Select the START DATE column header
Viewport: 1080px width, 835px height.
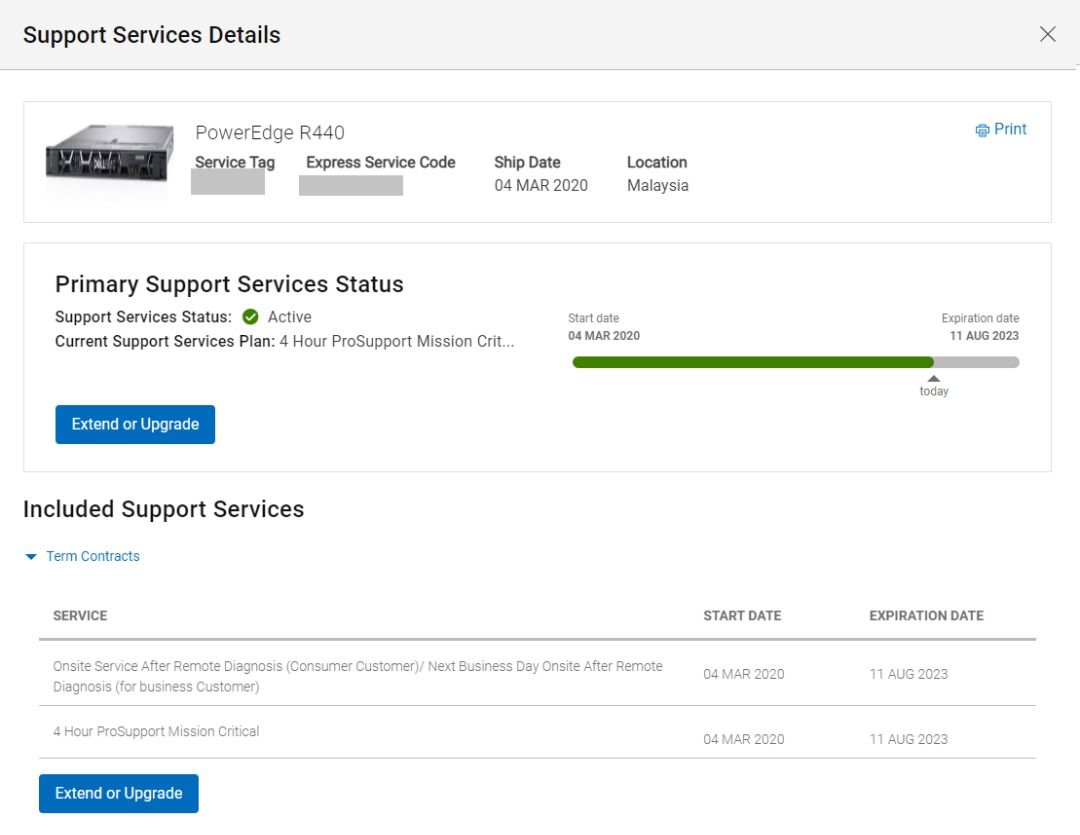(x=742, y=615)
